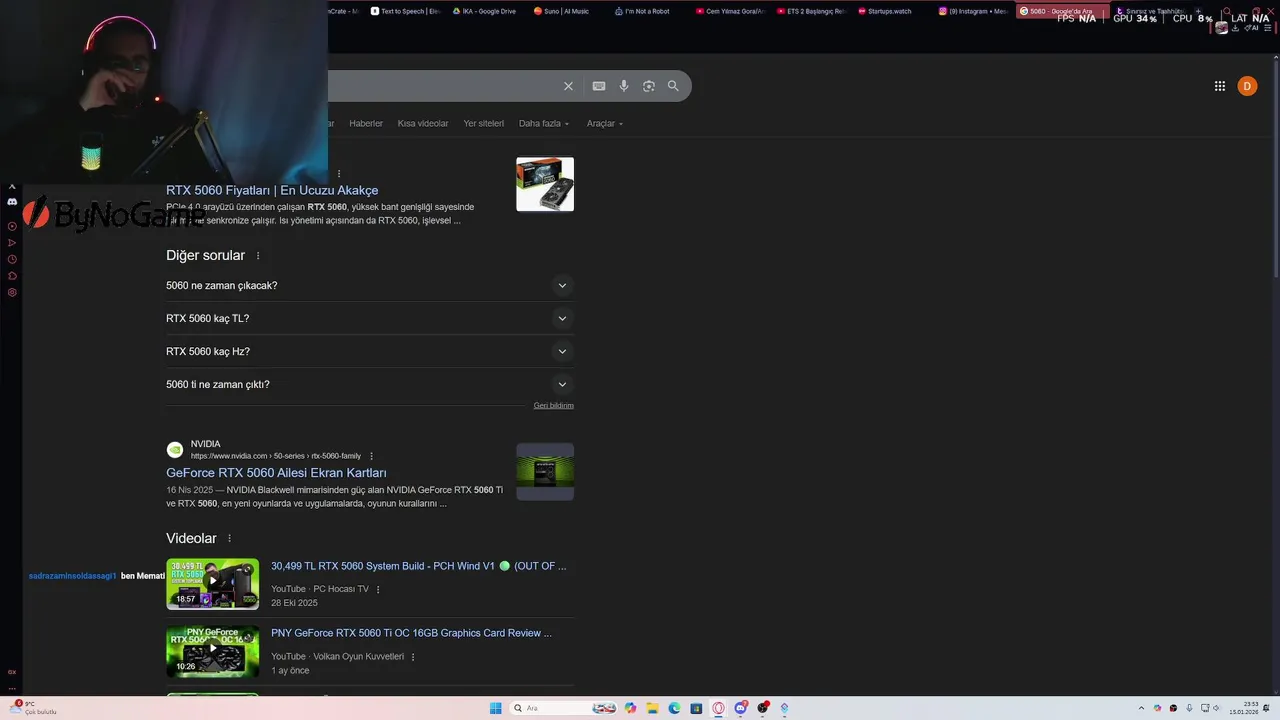This screenshot has height=720, width=1280.
Task: Open History clock icon in sidebar
Action: (12, 259)
